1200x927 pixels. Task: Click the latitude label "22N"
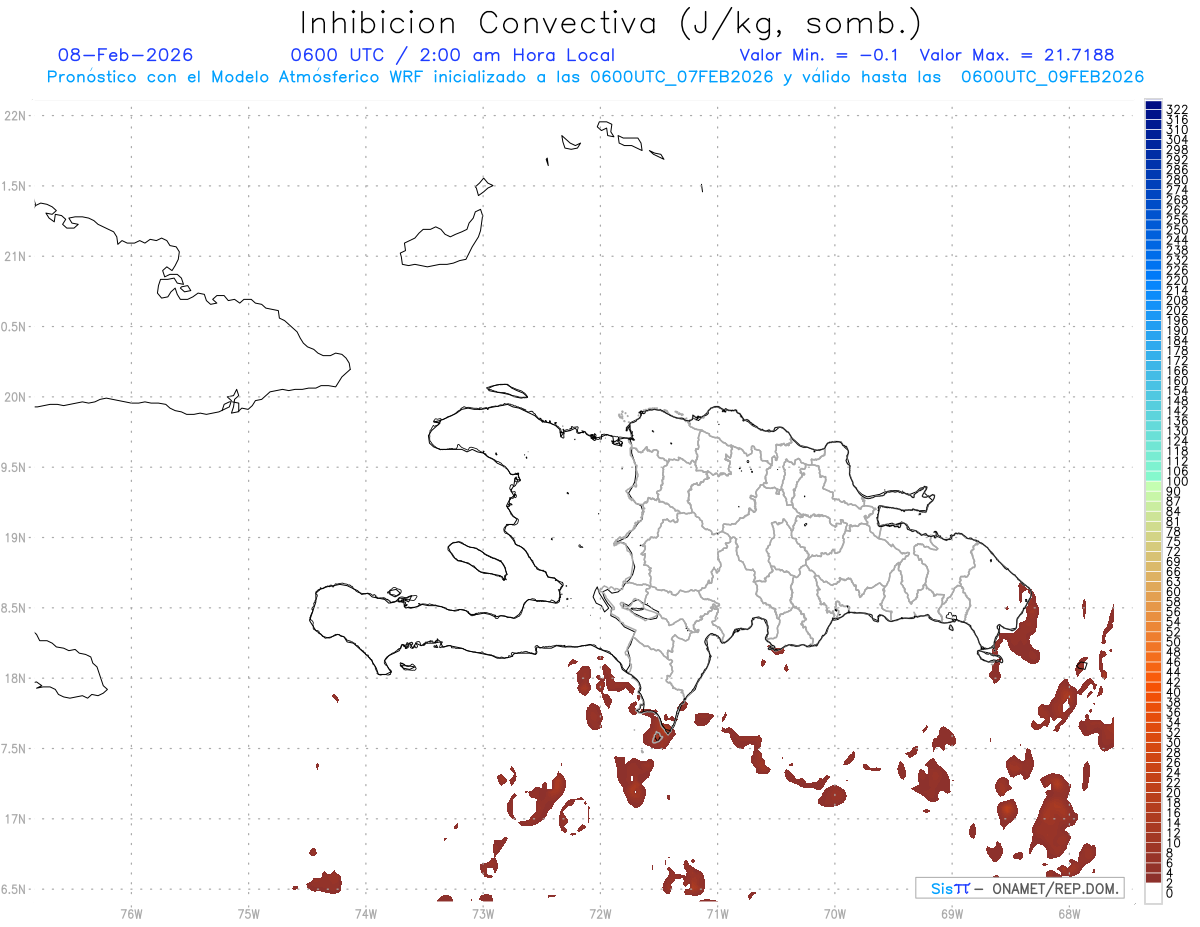[x=14, y=116]
